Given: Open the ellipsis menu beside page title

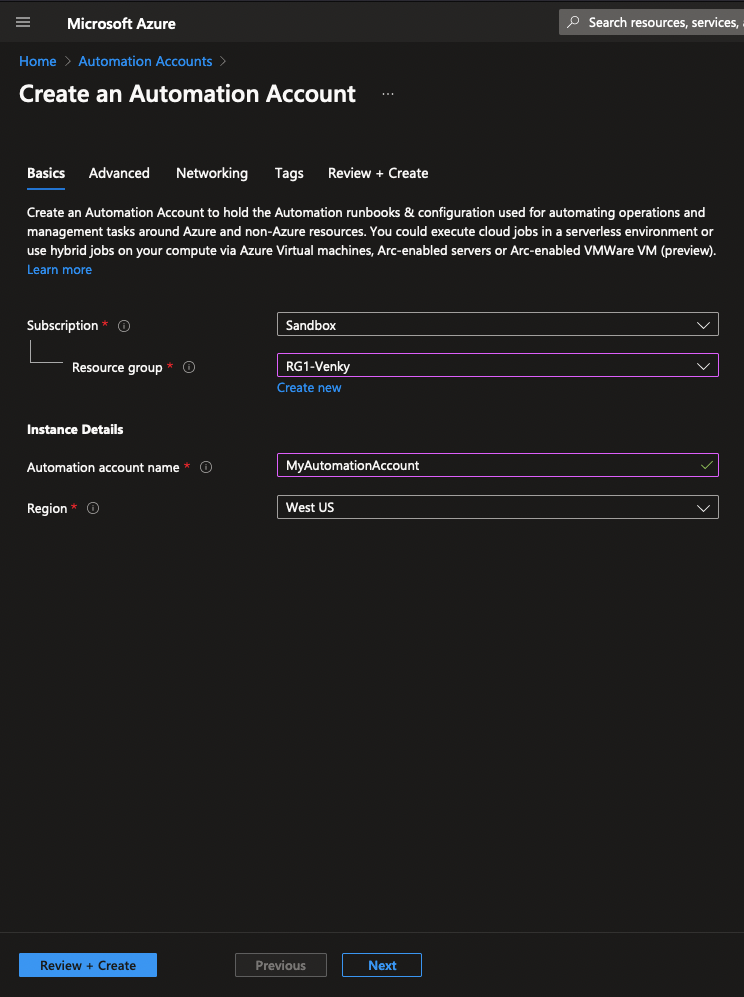Looking at the screenshot, I should point(388,94).
